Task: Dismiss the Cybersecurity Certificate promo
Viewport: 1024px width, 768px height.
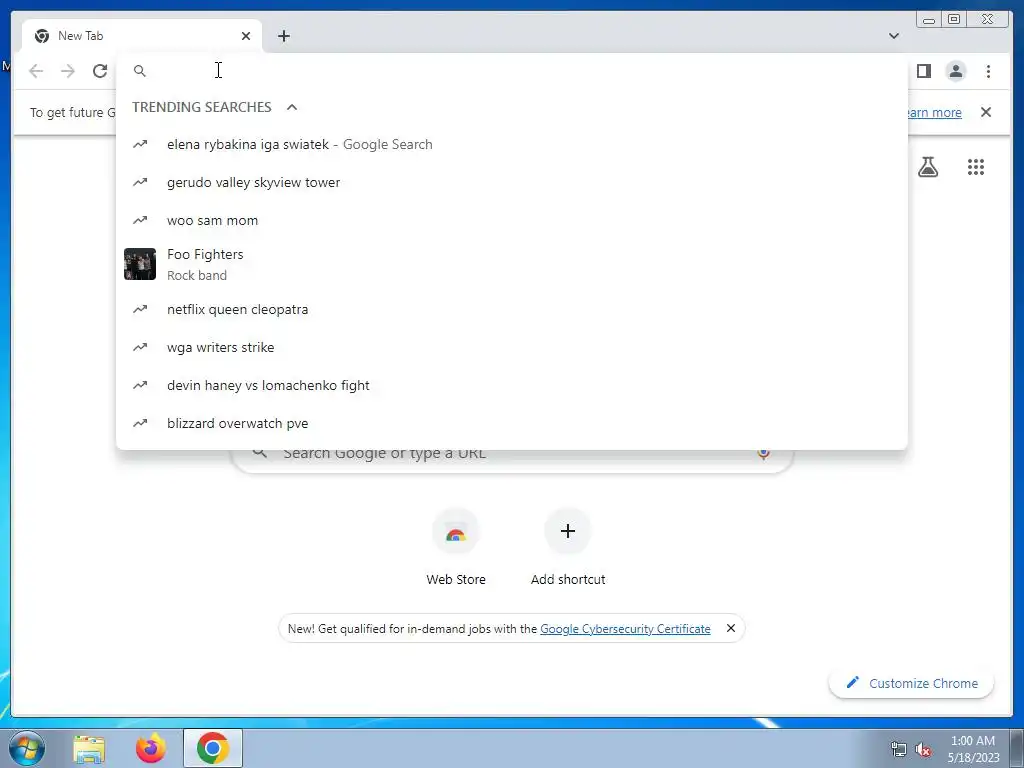Action: pos(731,628)
